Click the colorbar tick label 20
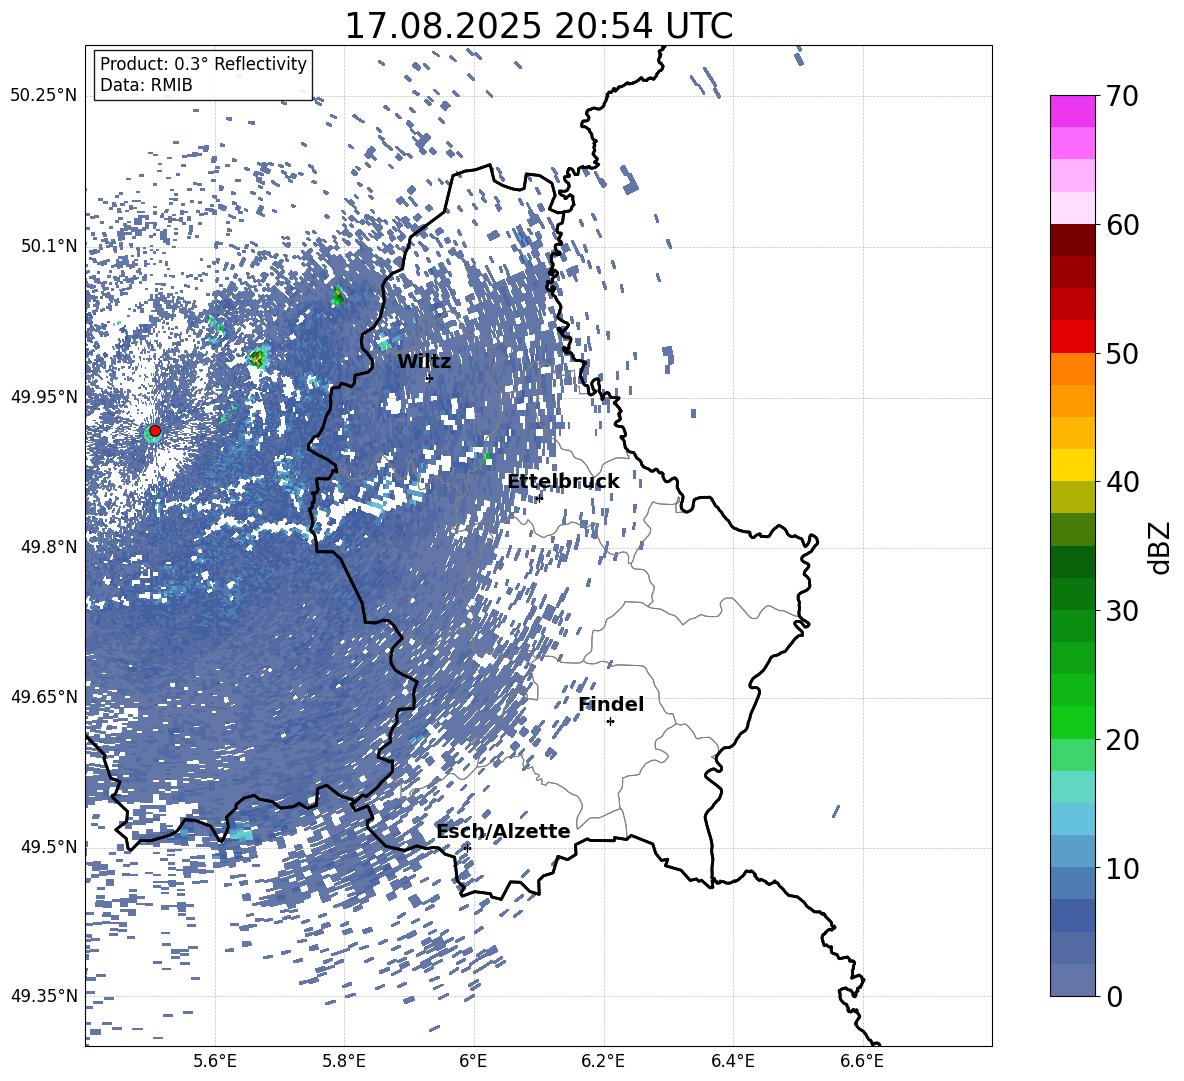The width and height of the screenshot is (1184, 1081). (x=1122, y=740)
